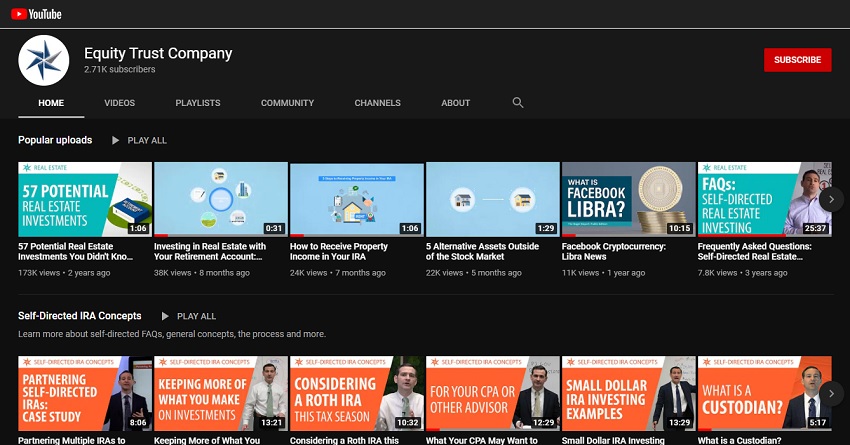This screenshot has width=850, height=445.
Task: Click '38K views • 8 months ago' text
Action: [202, 273]
